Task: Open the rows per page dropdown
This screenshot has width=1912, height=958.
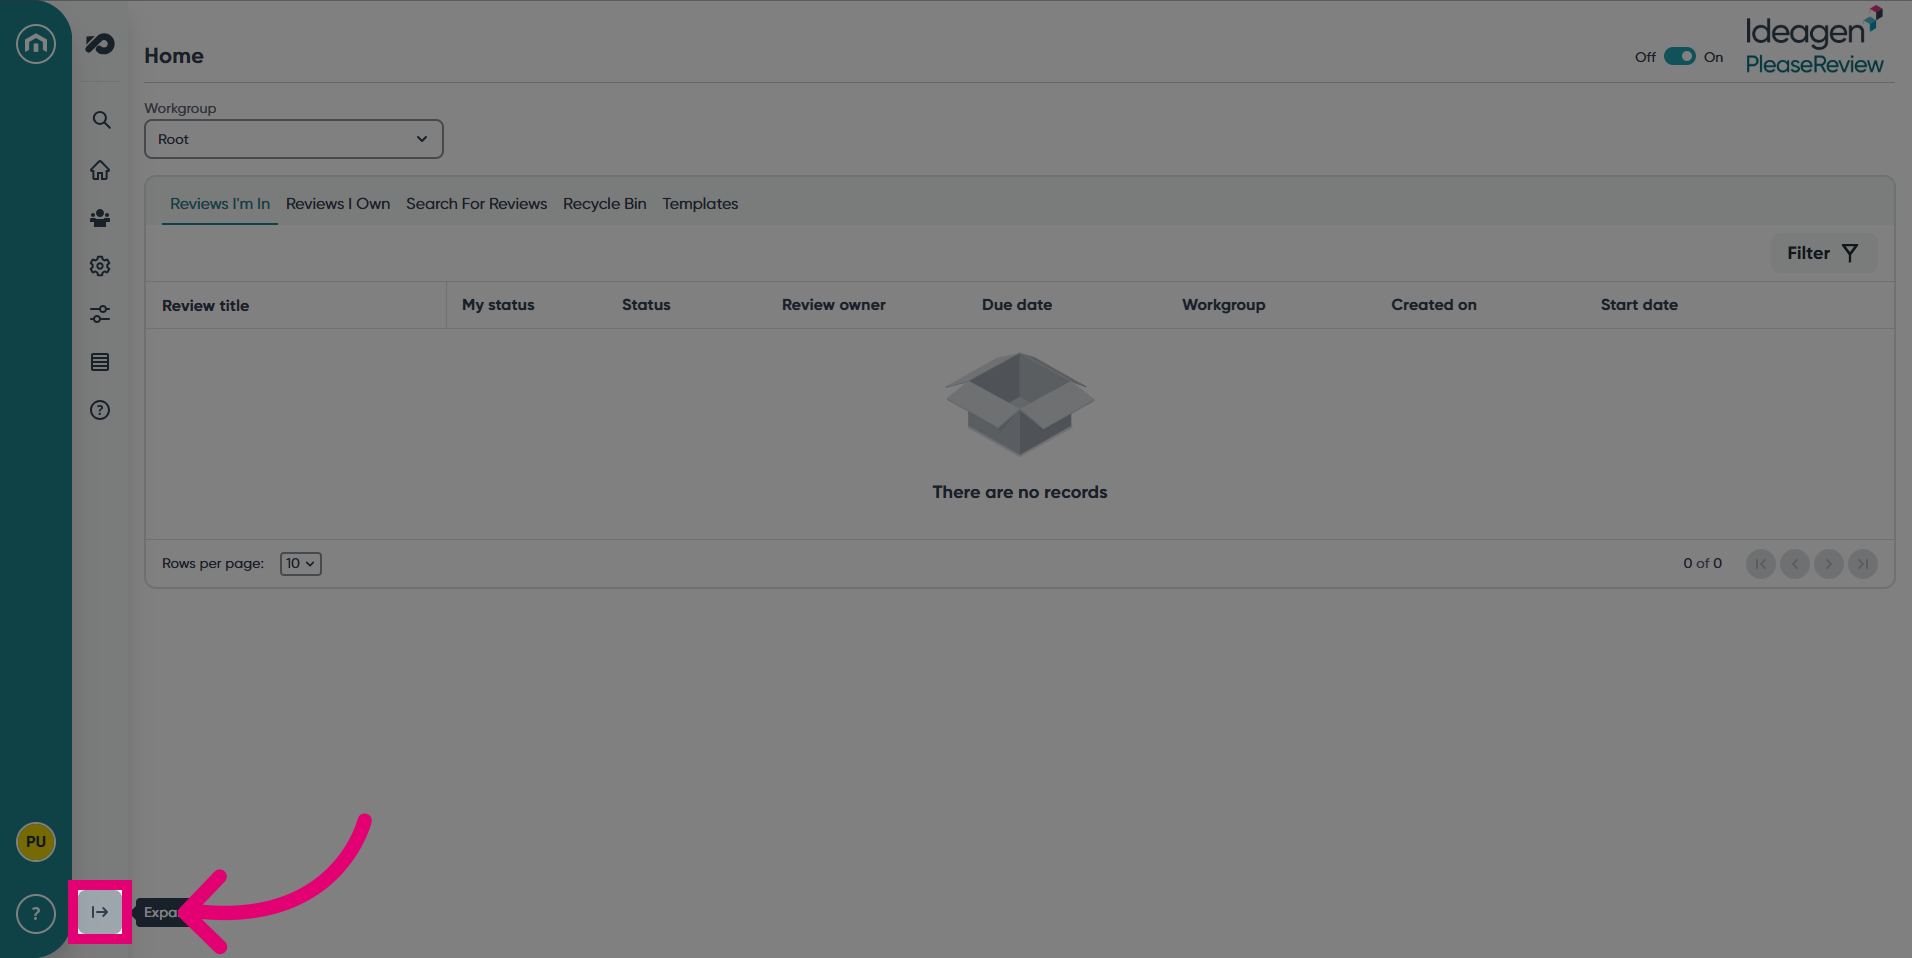Action: pos(301,564)
